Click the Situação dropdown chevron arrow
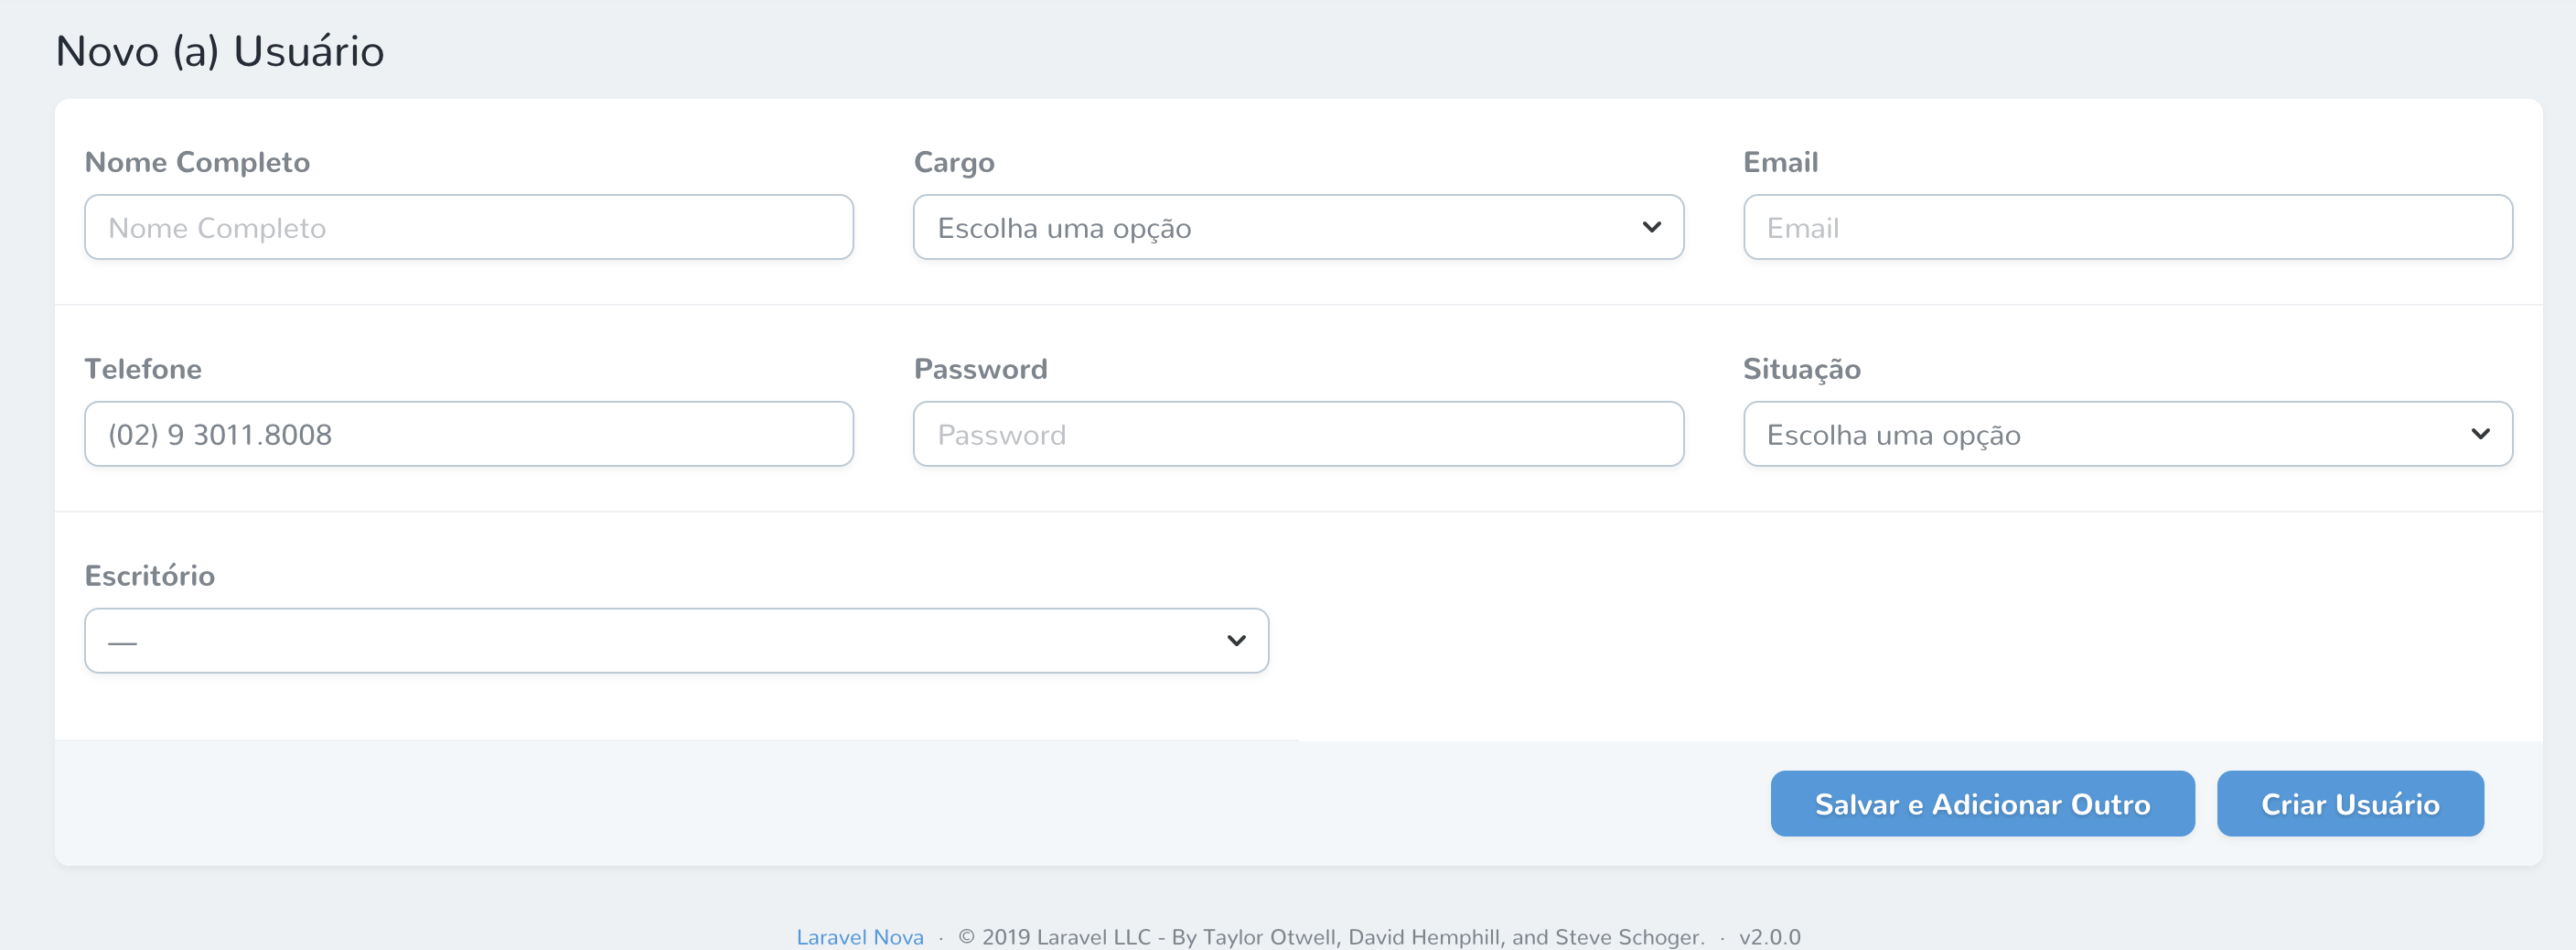Viewport: 2576px width, 950px height. pyautogui.click(x=2481, y=433)
